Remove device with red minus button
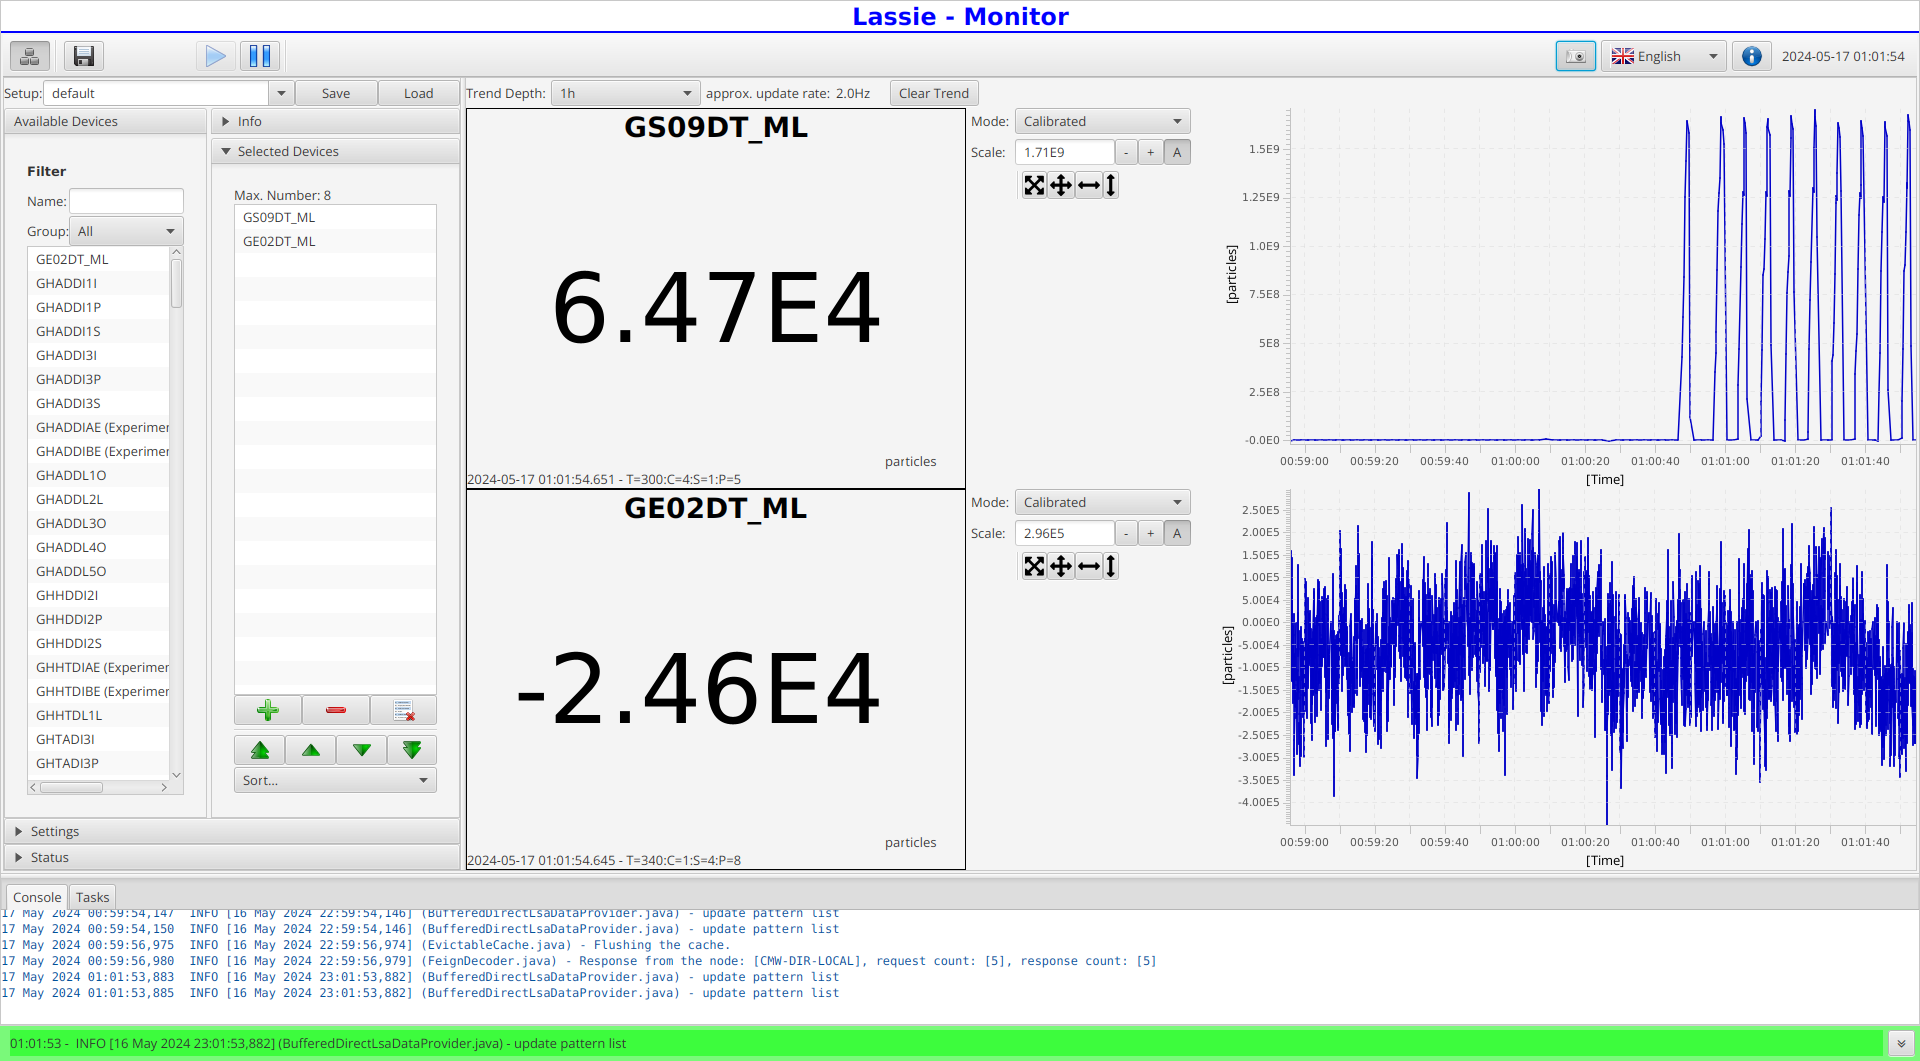Viewport: 1920px width, 1061px height. click(x=336, y=710)
